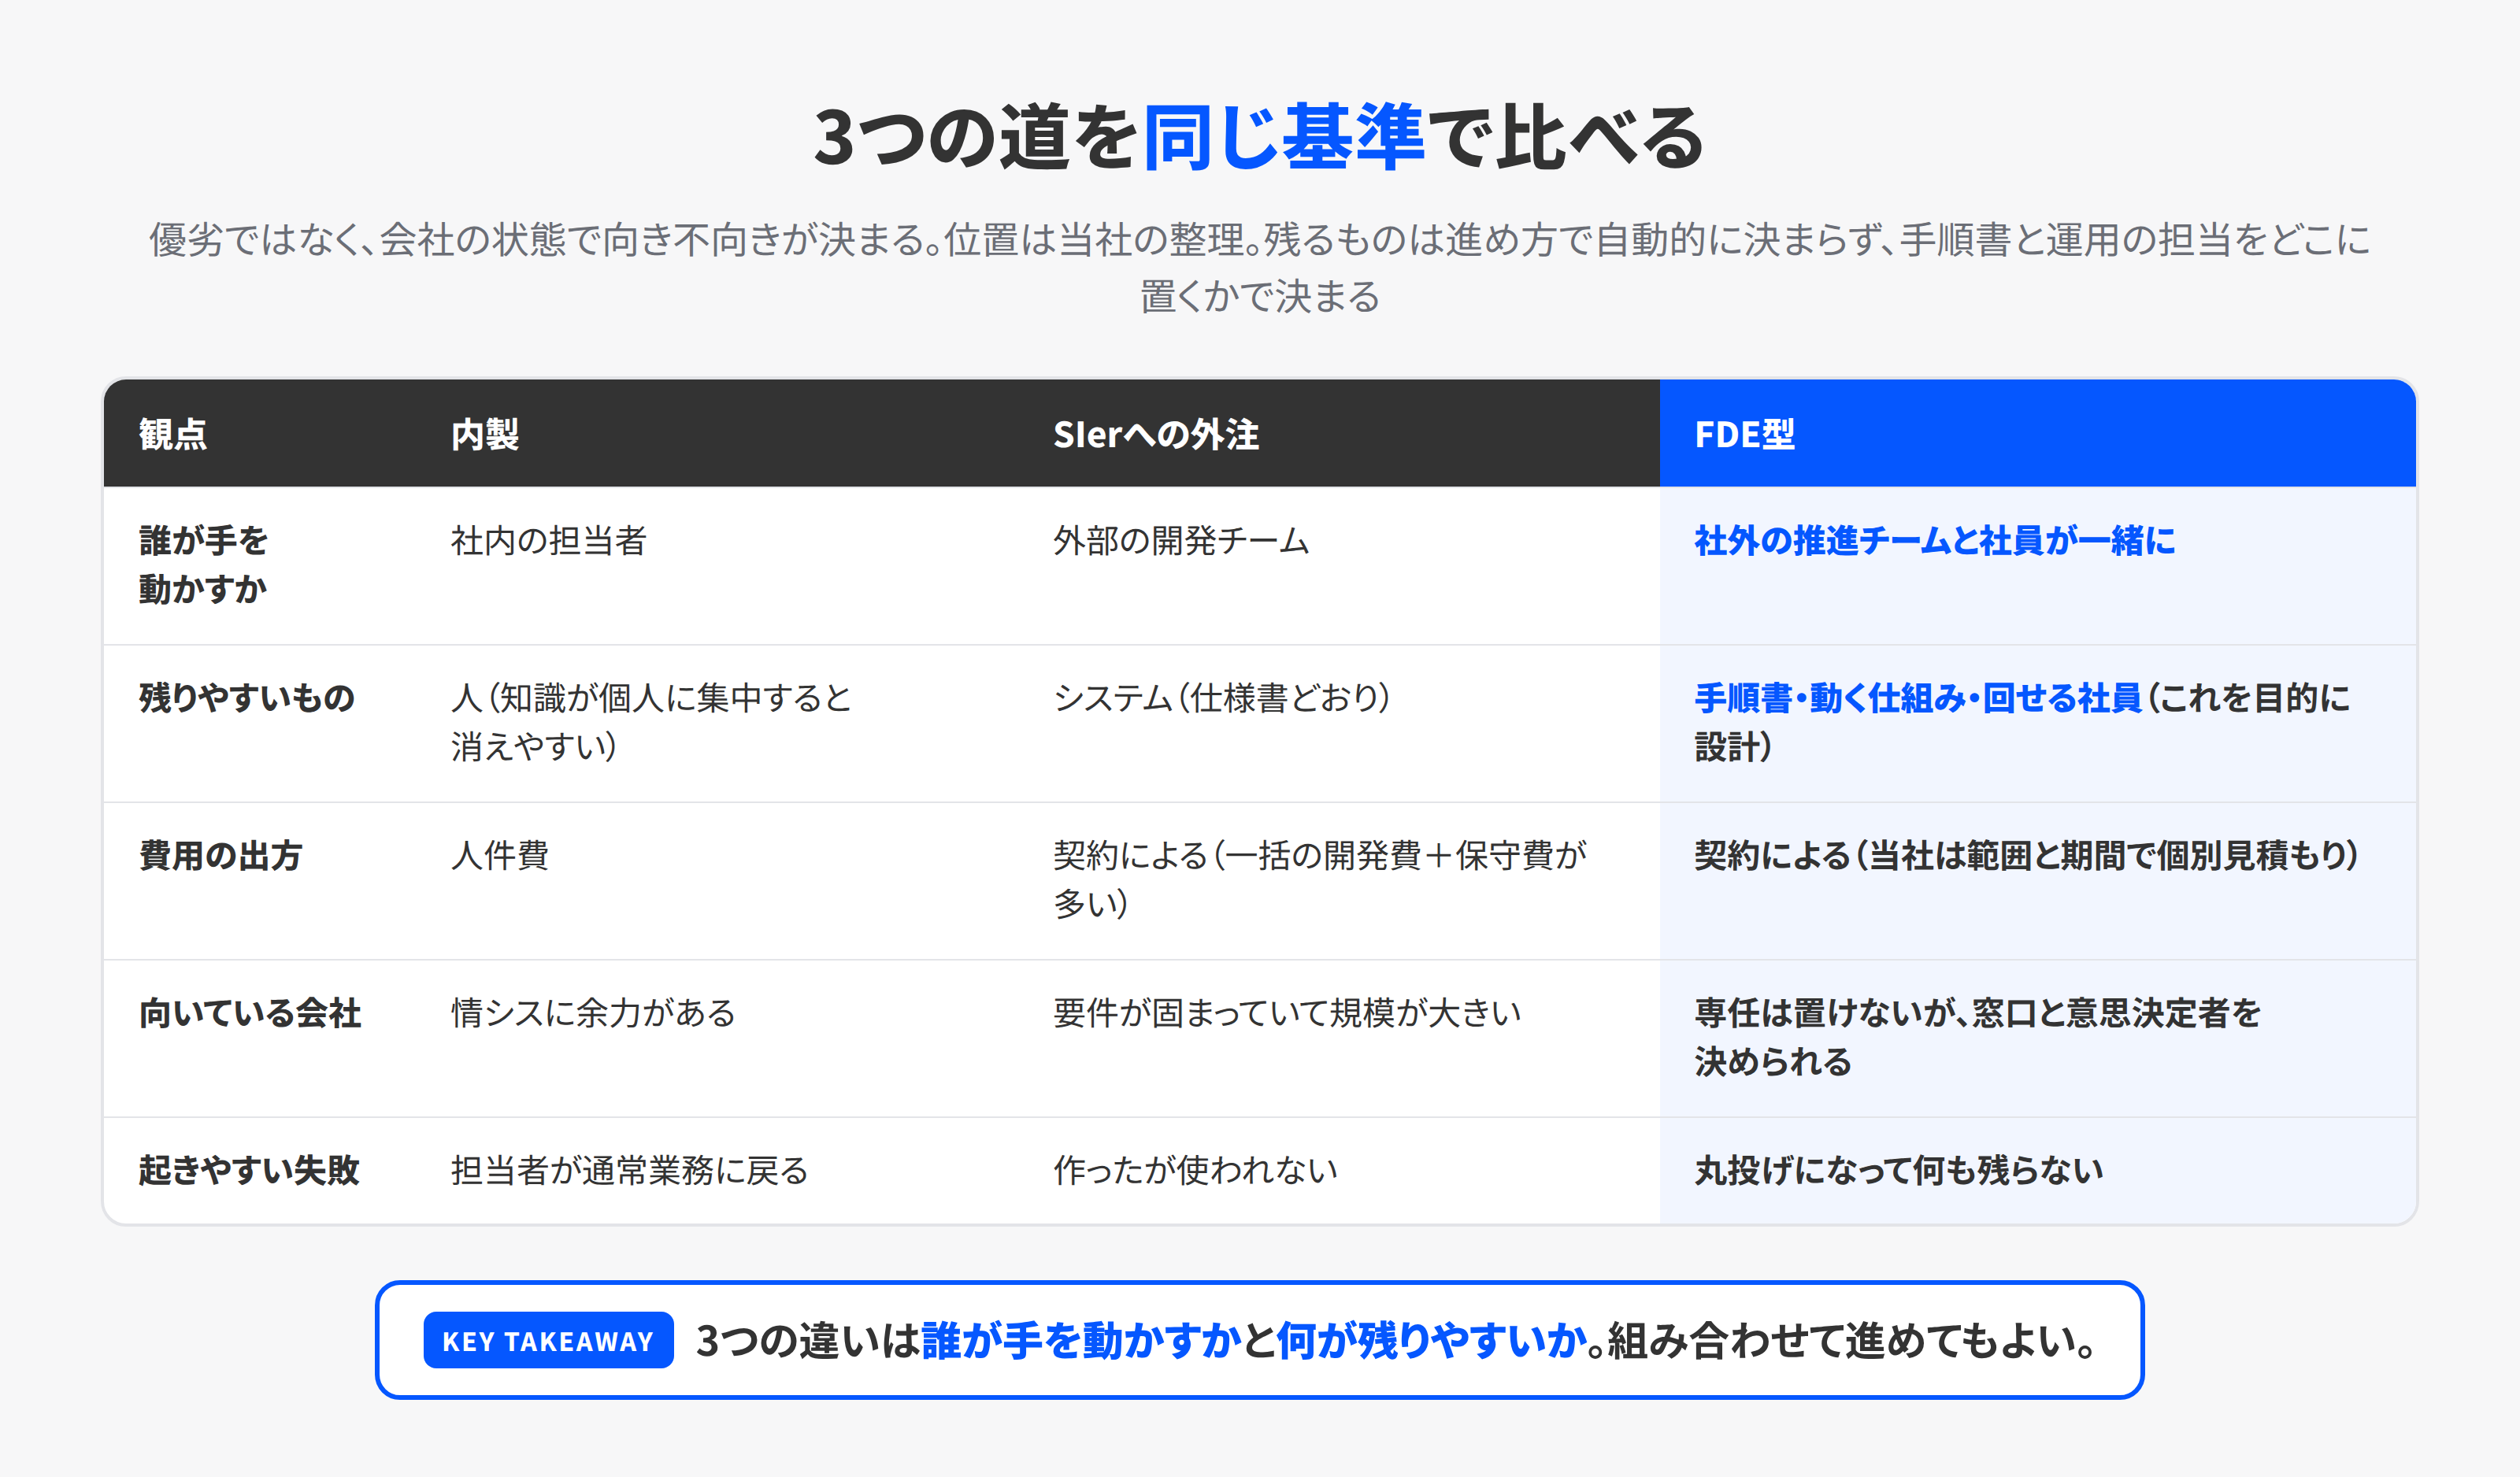Click the cell 専任は置けないが、窓口と意思決定者を決められる

point(1977,1037)
